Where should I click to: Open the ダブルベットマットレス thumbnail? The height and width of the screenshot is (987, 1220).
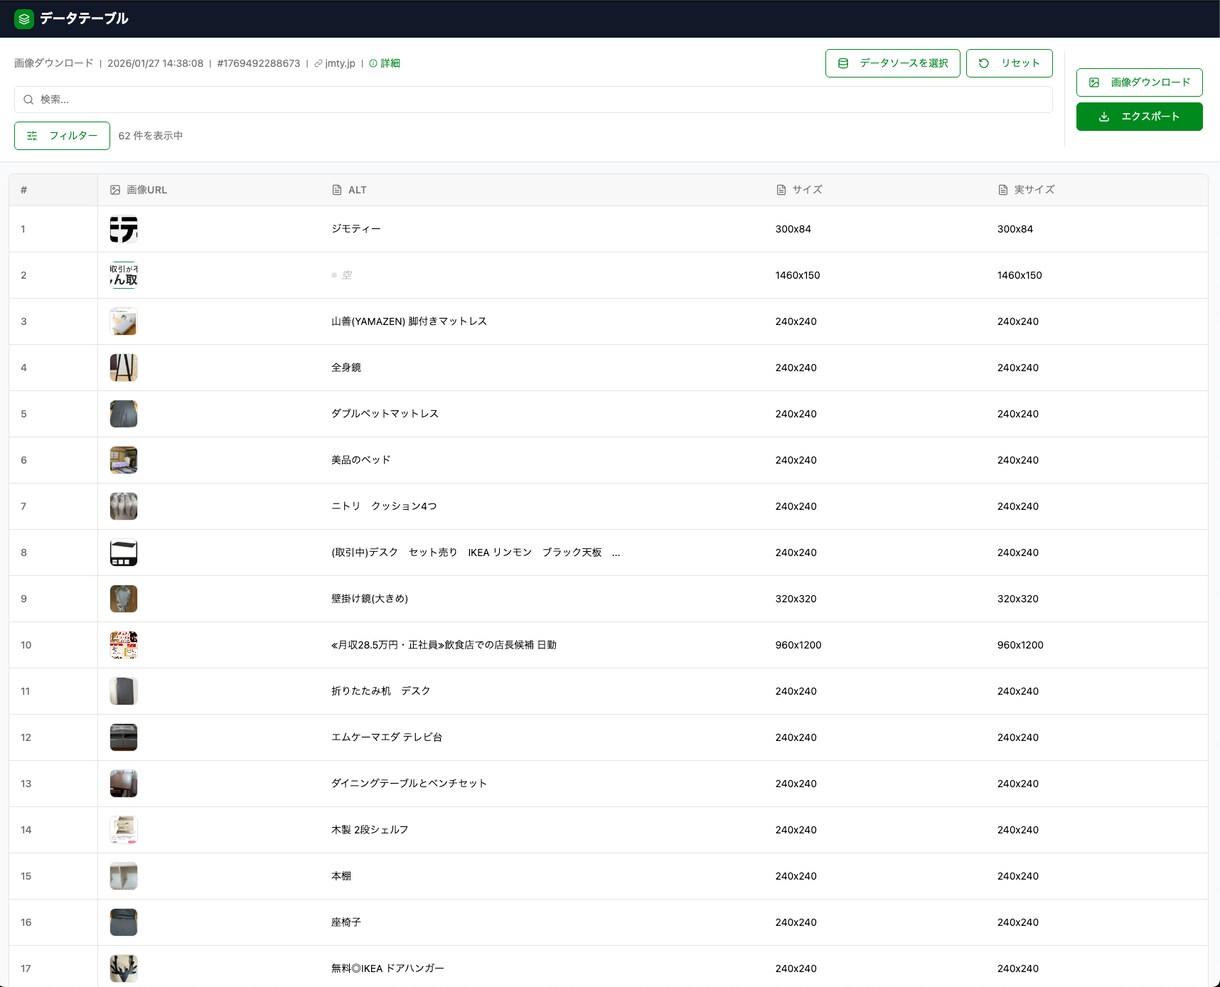click(124, 414)
